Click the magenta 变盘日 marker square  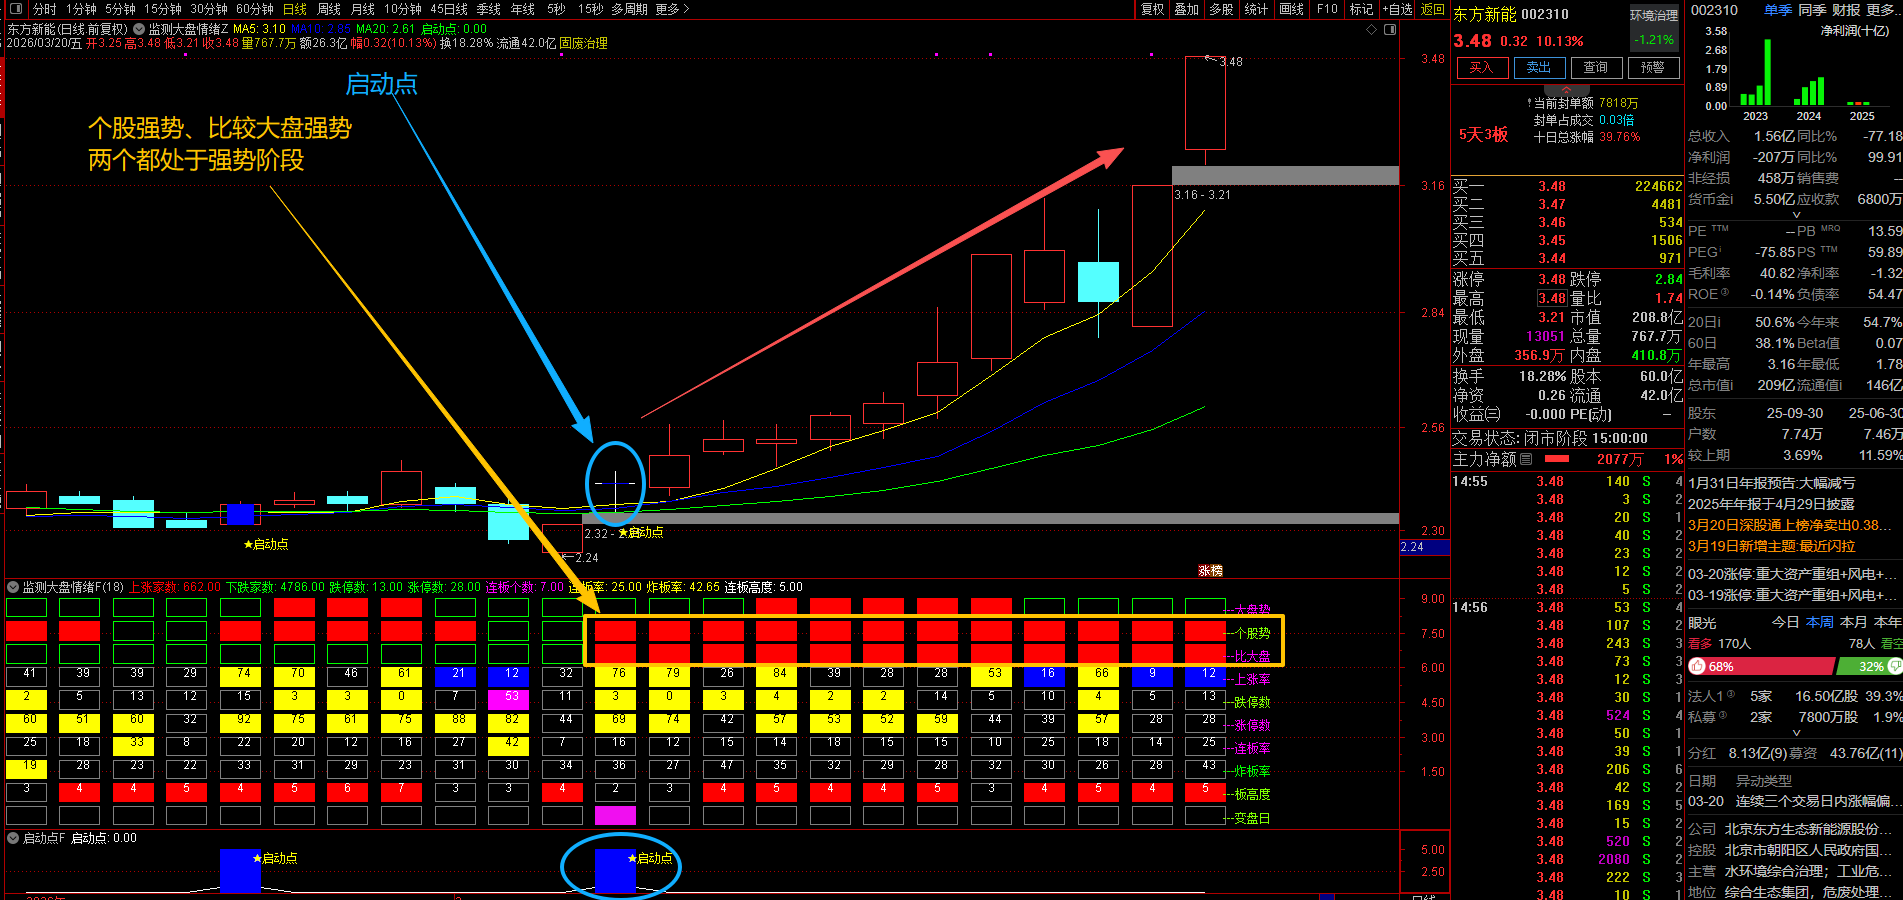pyautogui.click(x=615, y=816)
